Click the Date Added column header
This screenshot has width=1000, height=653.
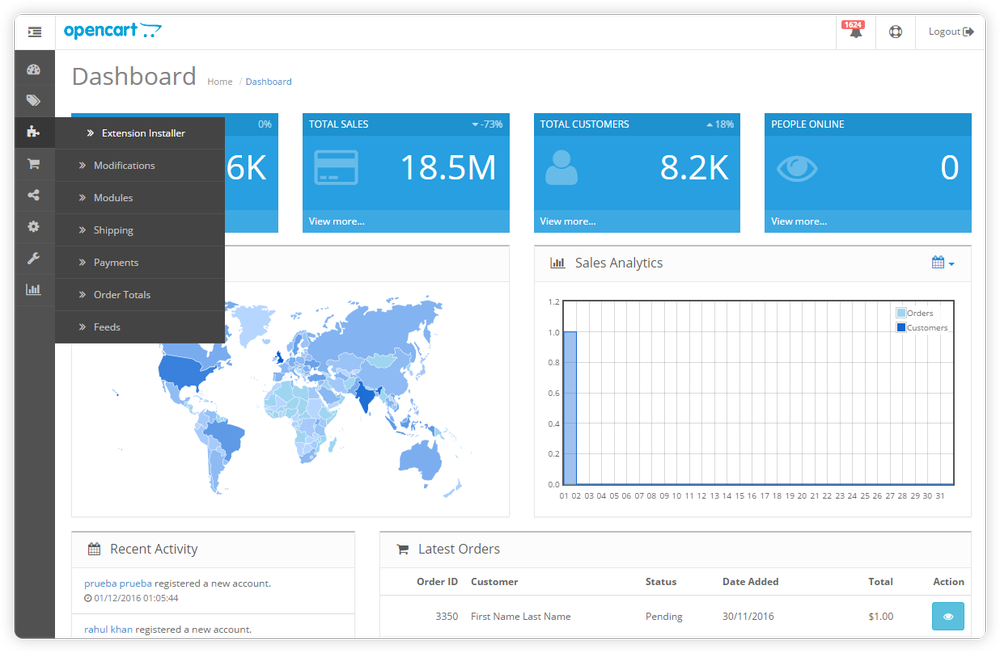click(x=750, y=582)
